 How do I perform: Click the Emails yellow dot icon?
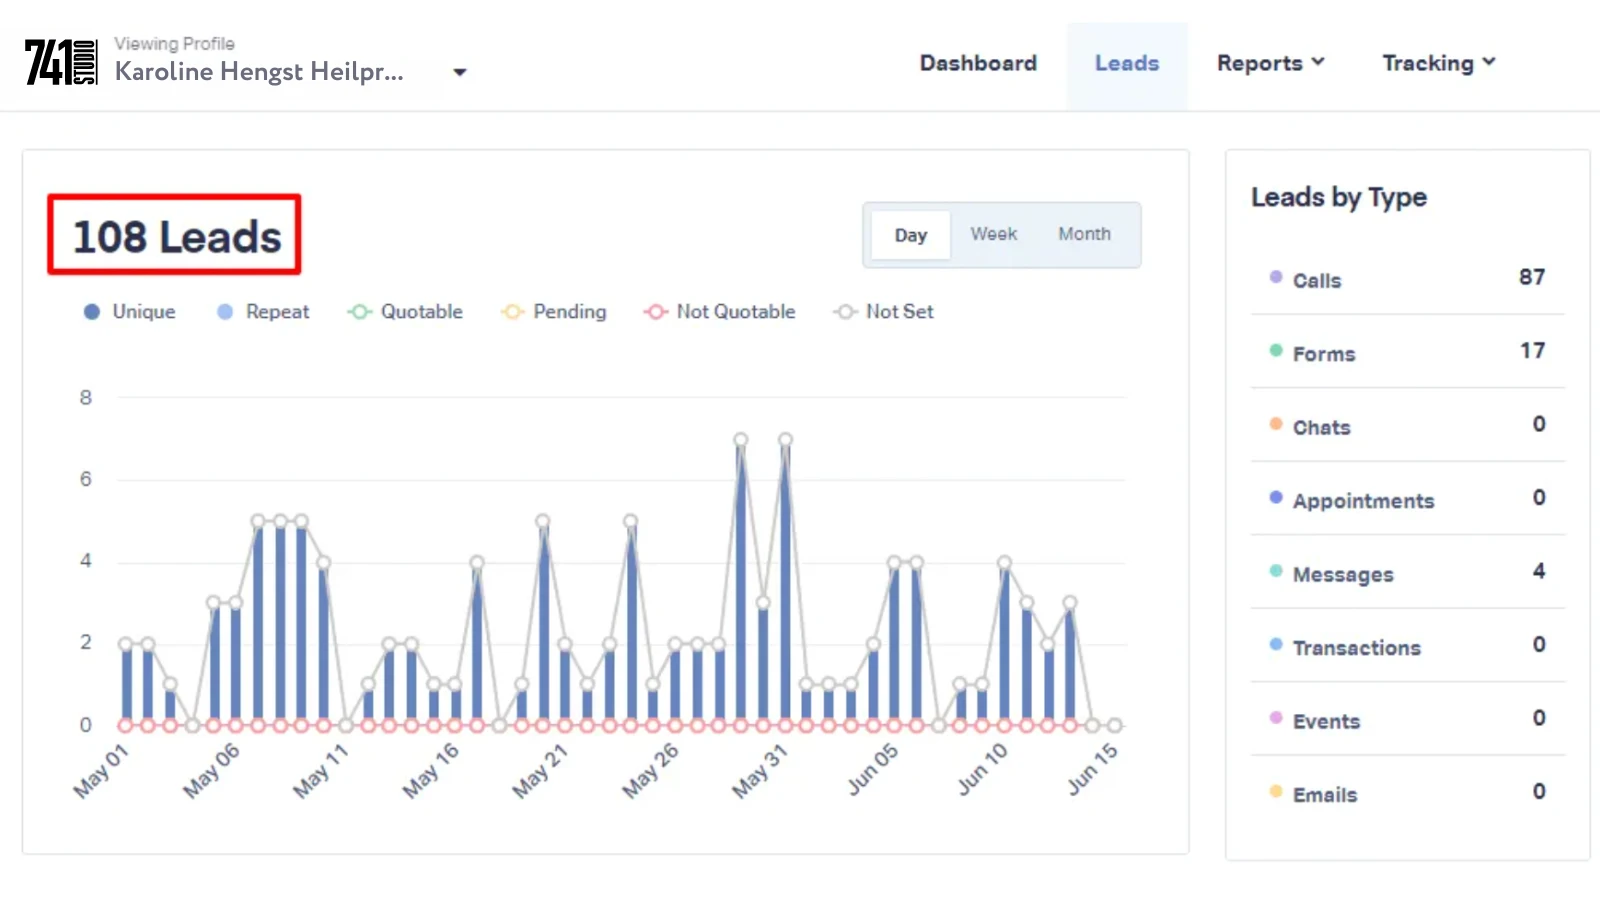coord(1275,789)
